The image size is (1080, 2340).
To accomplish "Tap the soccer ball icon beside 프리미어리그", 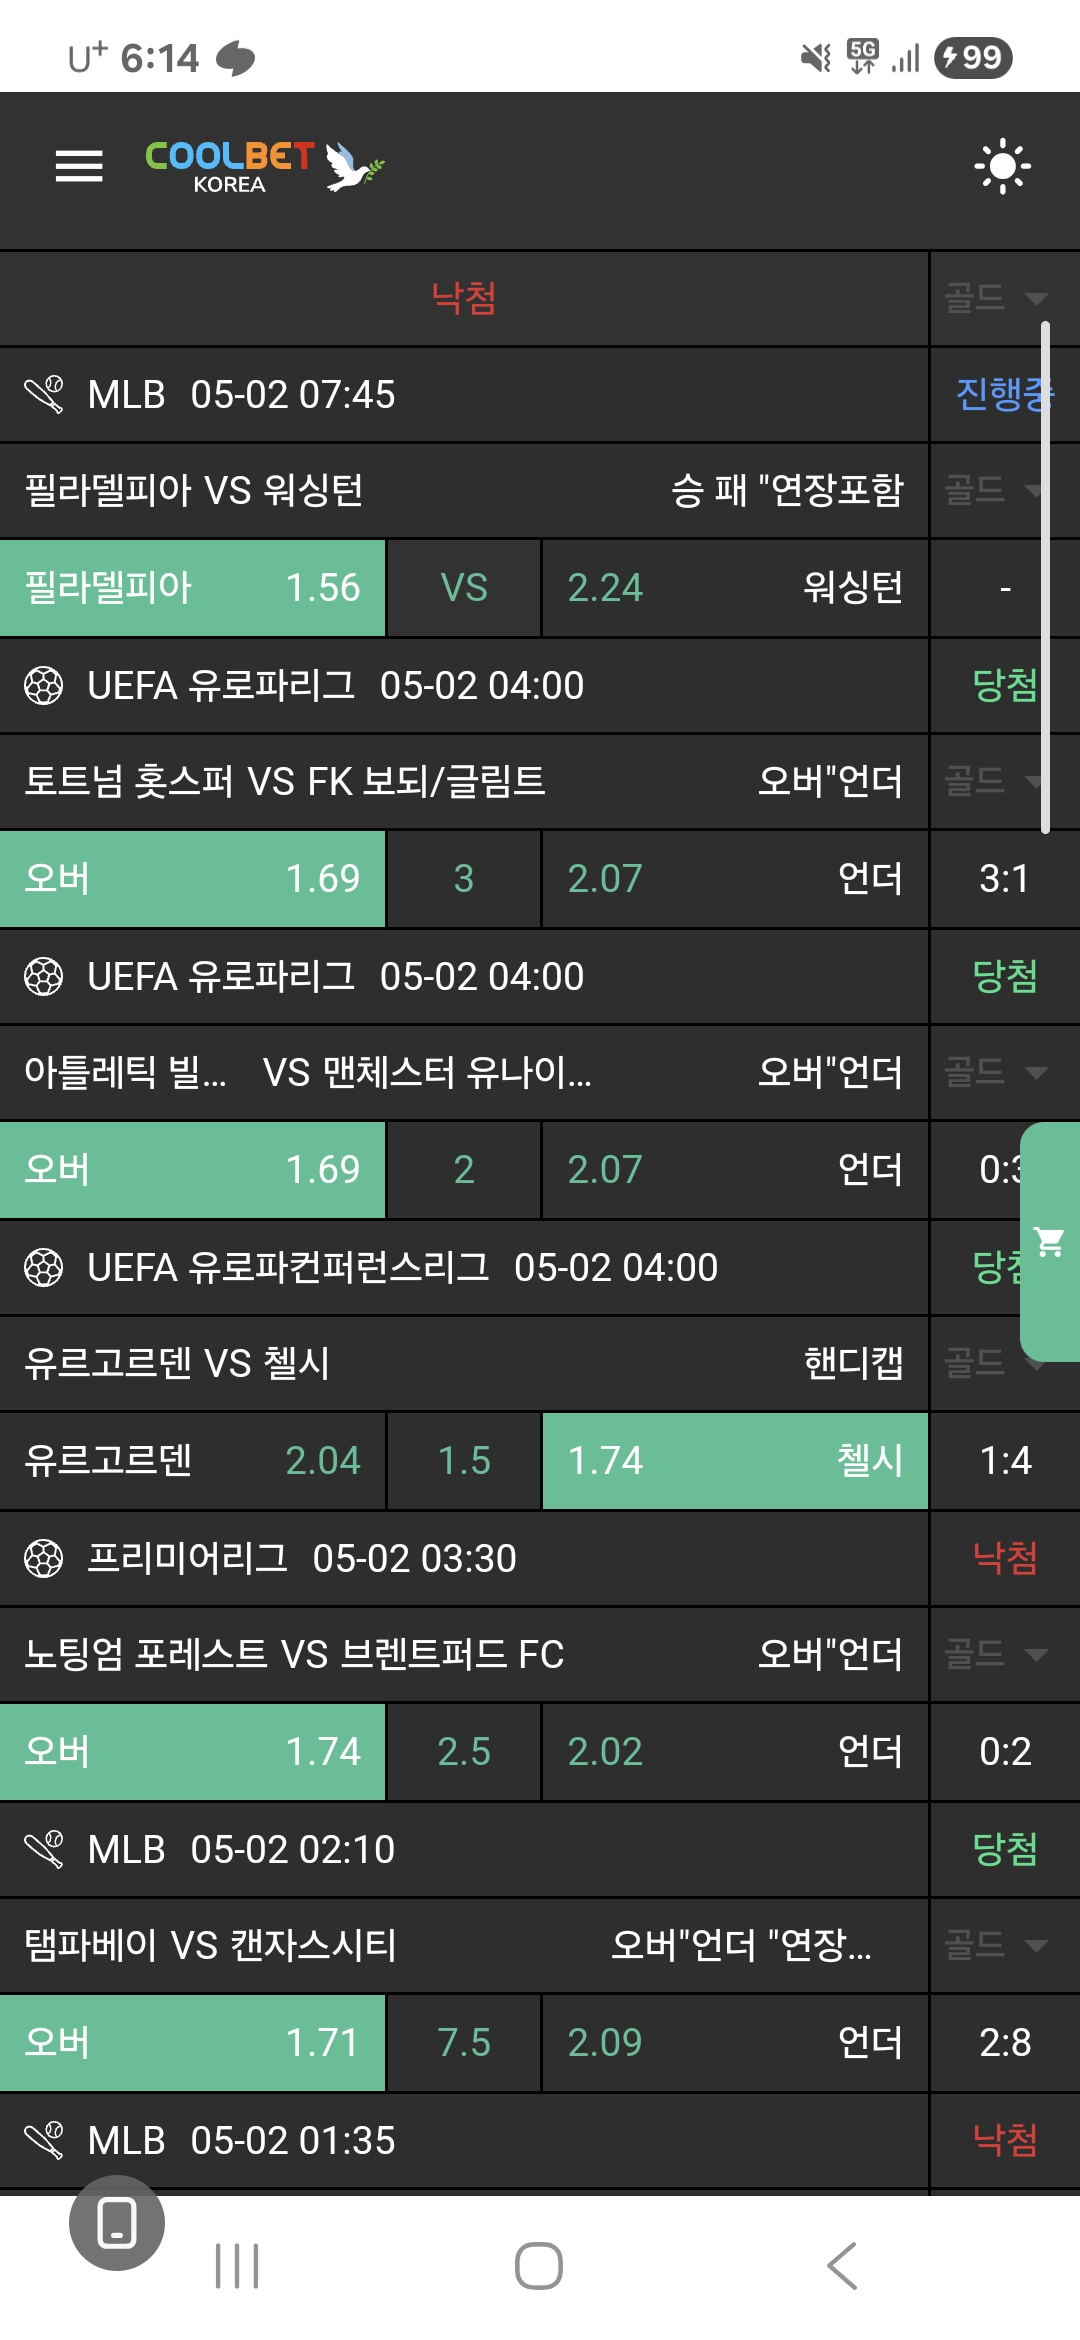I will pos(43,1558).
